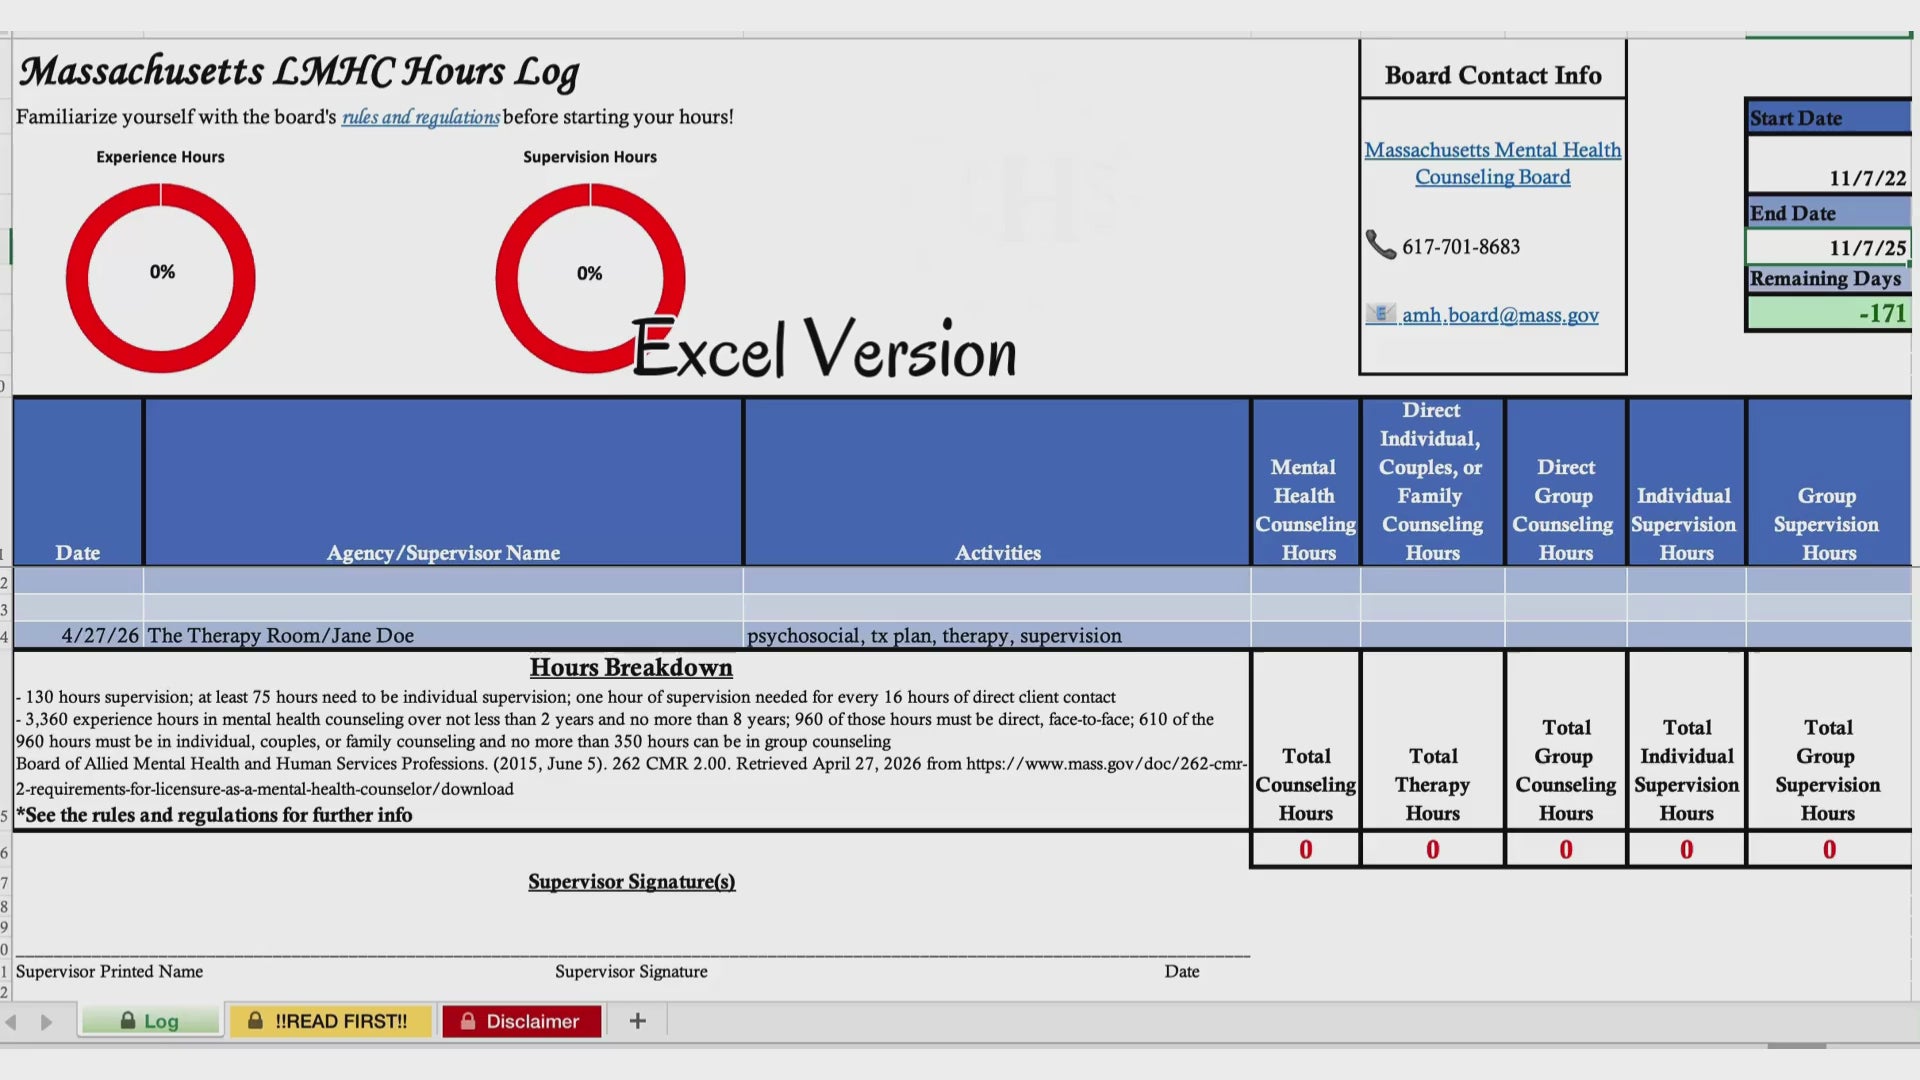This screenshot has height=1080, width=1920.
Task: Click the Supervisor Printed Name label
Action: click(109, 971)
